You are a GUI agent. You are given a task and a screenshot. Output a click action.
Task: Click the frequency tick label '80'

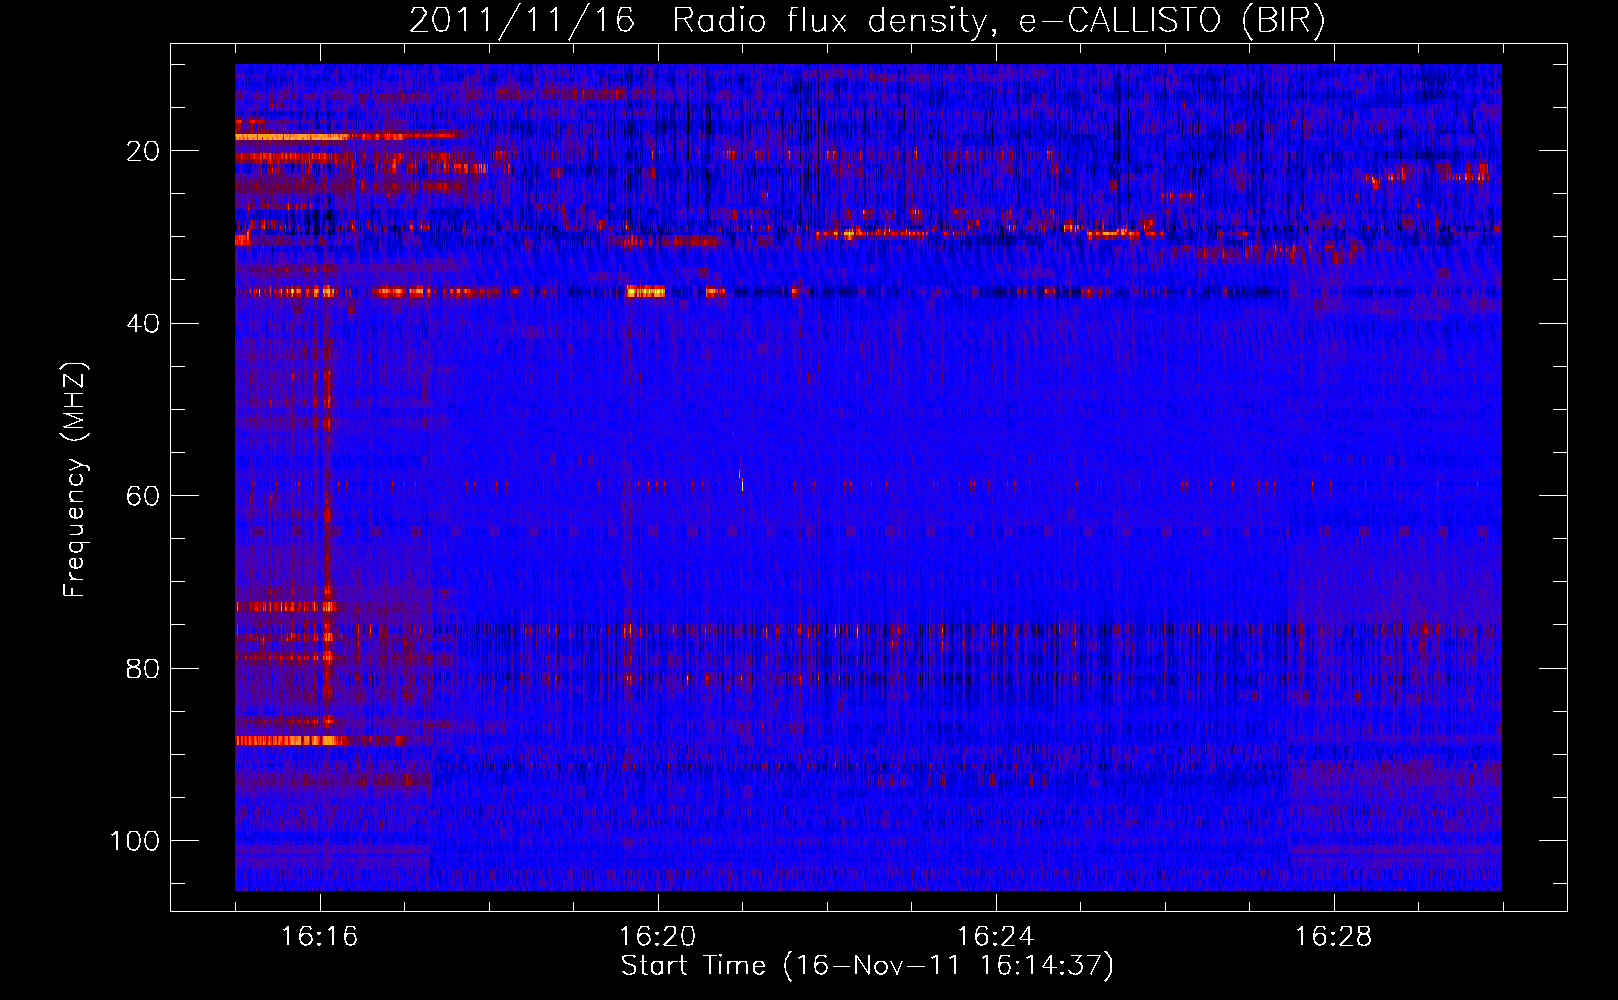click(x=144, y=668)
